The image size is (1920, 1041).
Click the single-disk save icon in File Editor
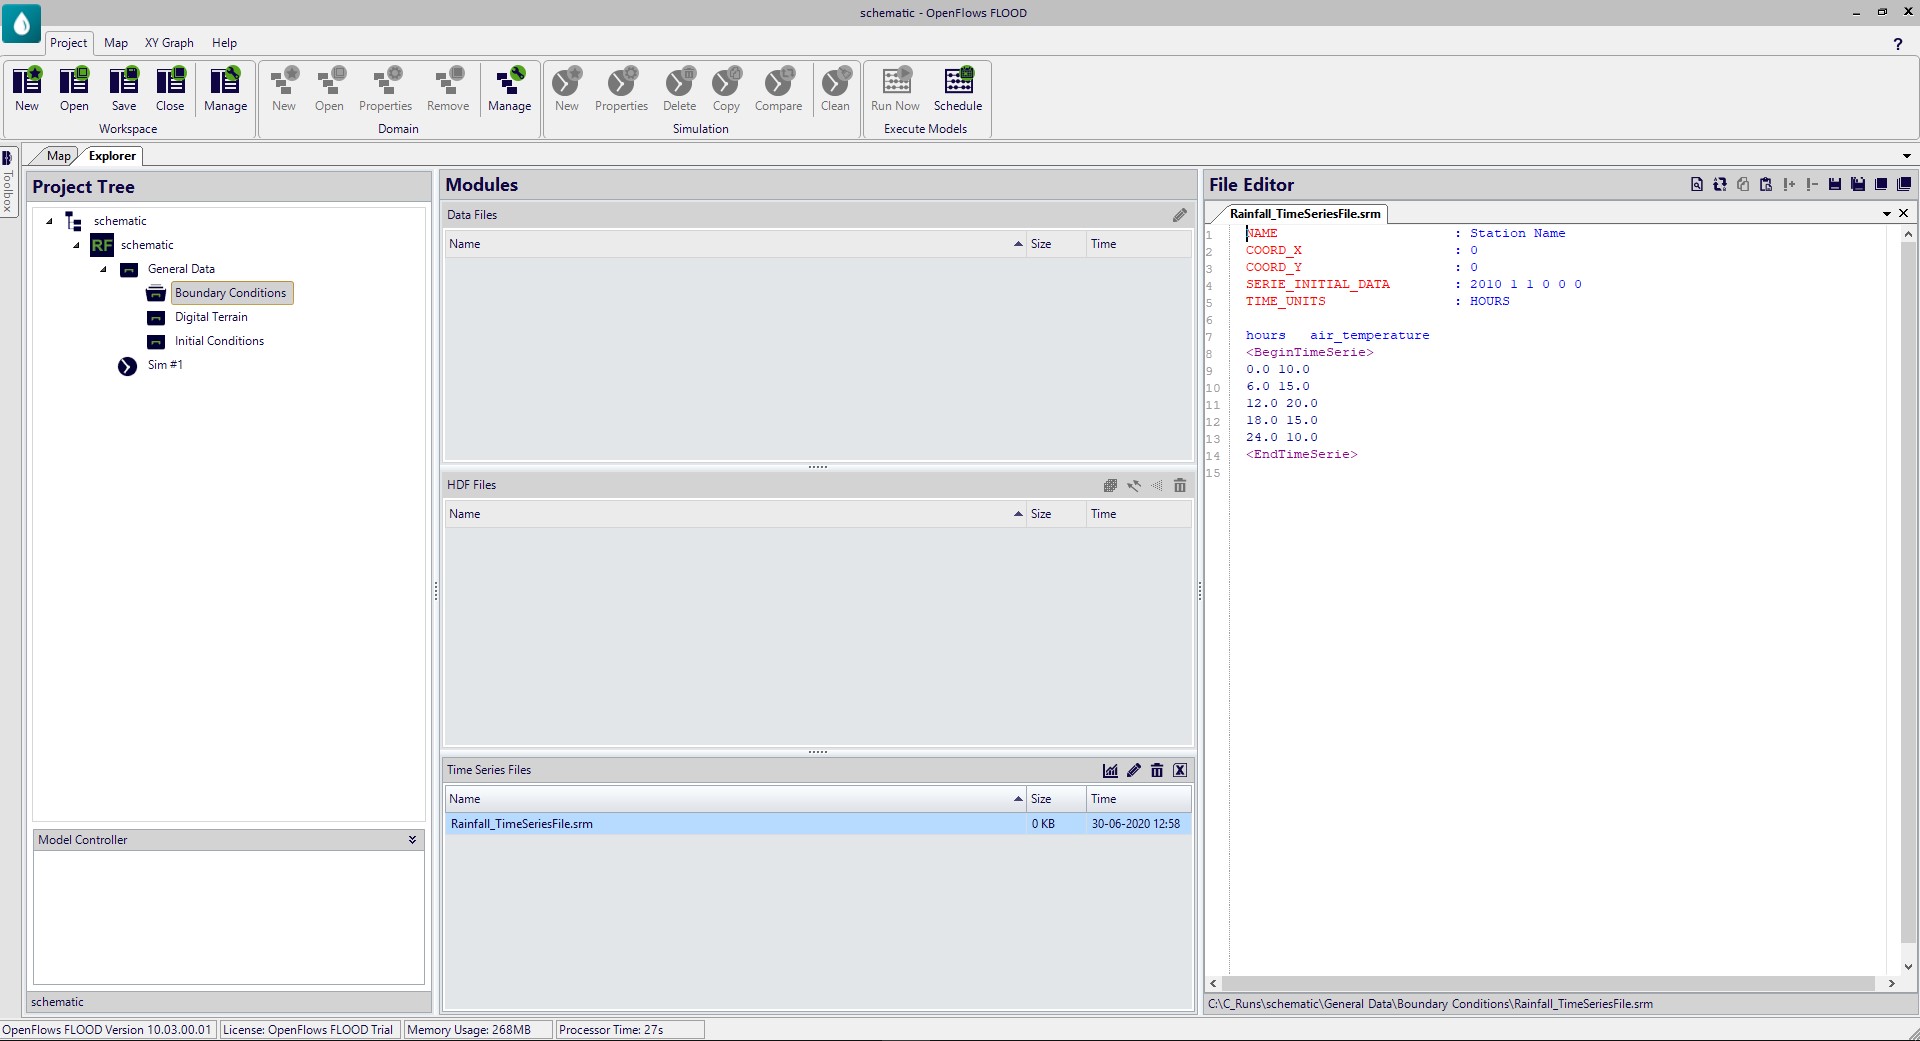(x=1835, y=184)
